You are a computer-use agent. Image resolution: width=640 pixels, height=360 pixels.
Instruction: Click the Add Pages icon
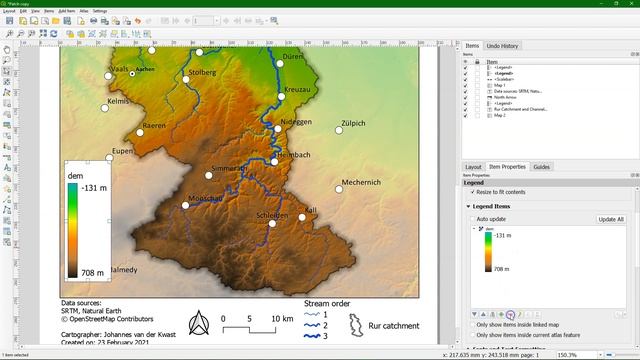coord(81,20)
